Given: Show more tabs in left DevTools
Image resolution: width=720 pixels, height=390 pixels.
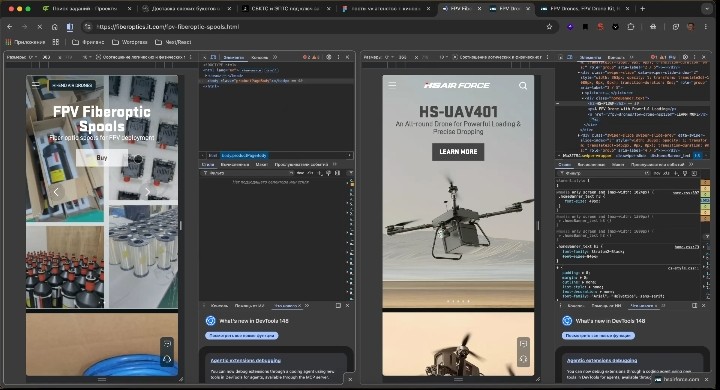Looking at the screenshot, I should 275,57.
